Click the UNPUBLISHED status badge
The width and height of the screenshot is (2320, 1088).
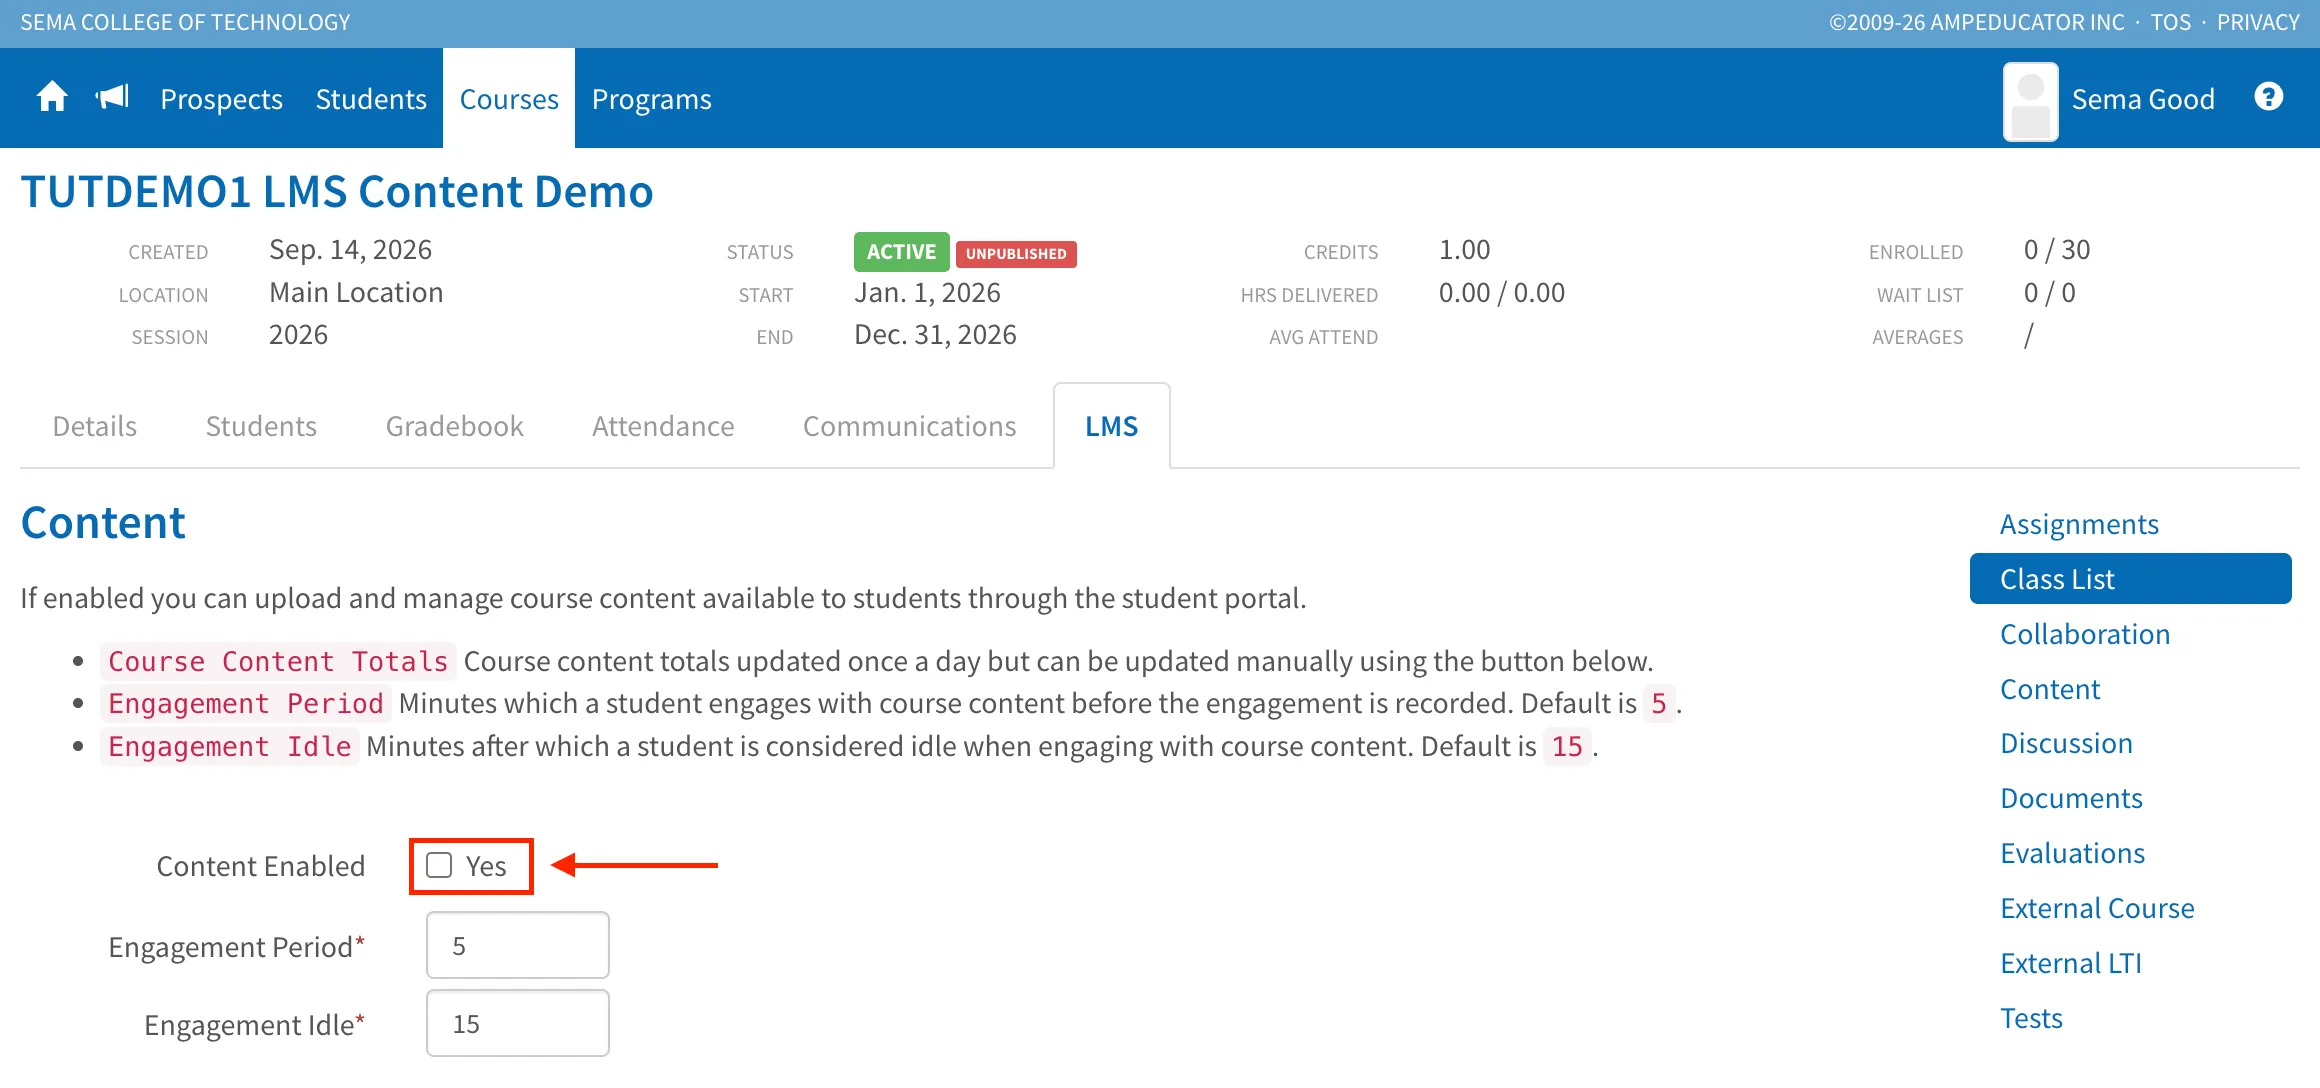click(x=1016, y=254)
